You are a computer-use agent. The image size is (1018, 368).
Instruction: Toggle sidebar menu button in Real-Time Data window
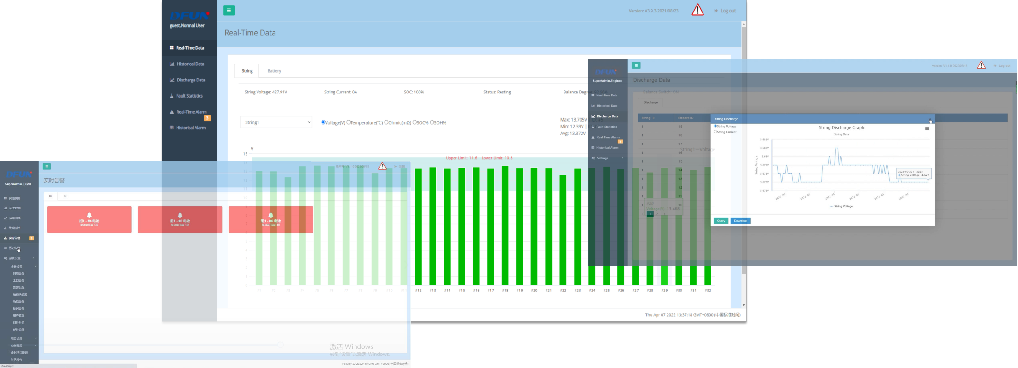pos(229,10)
